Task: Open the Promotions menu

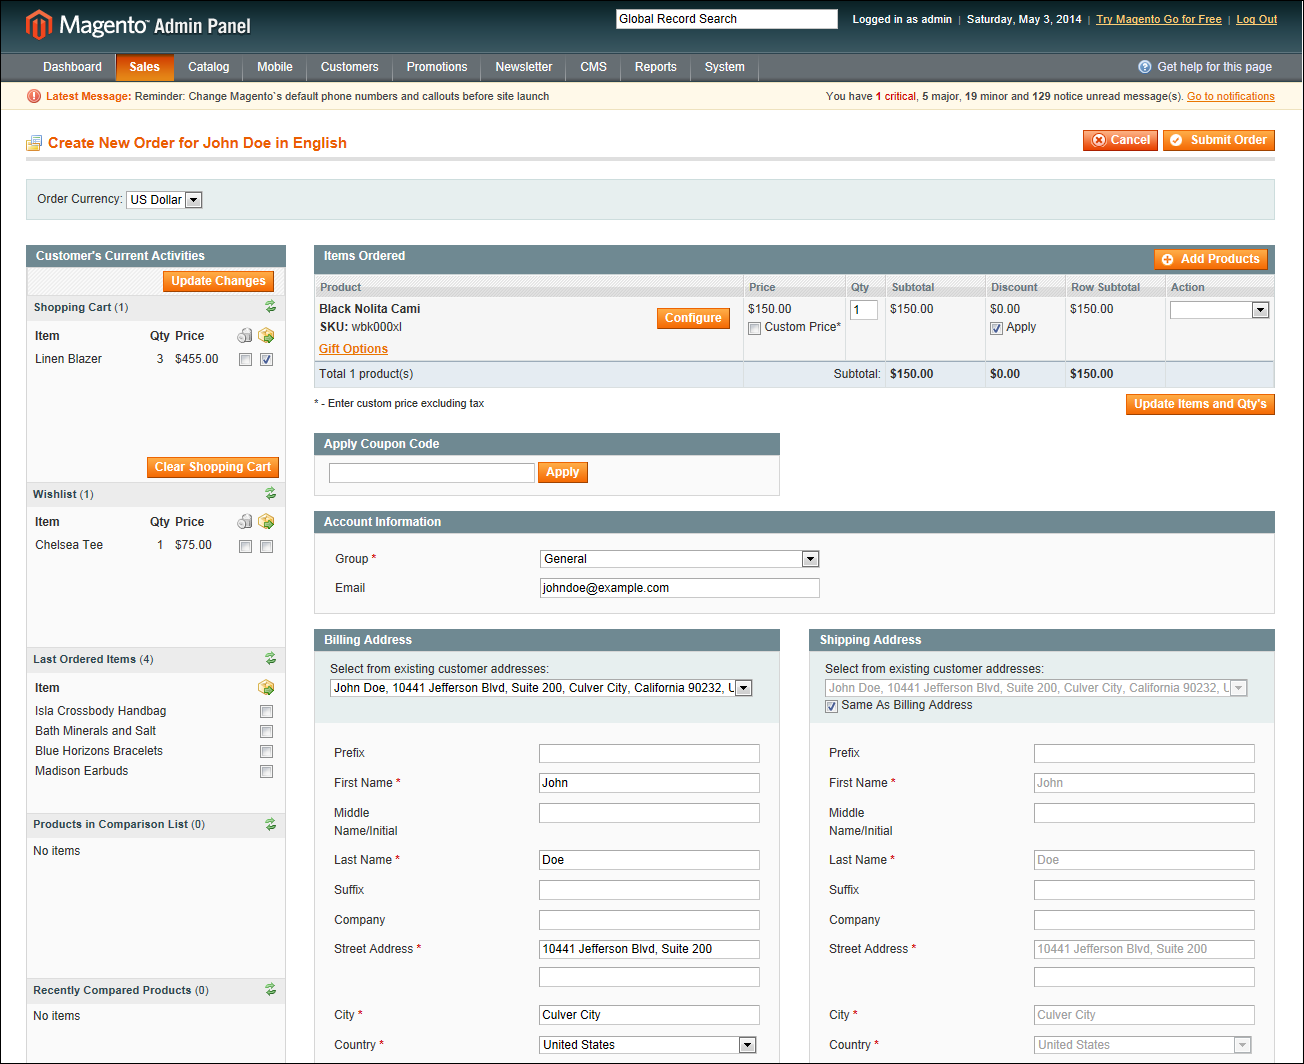Action: [x=437, y=67]
